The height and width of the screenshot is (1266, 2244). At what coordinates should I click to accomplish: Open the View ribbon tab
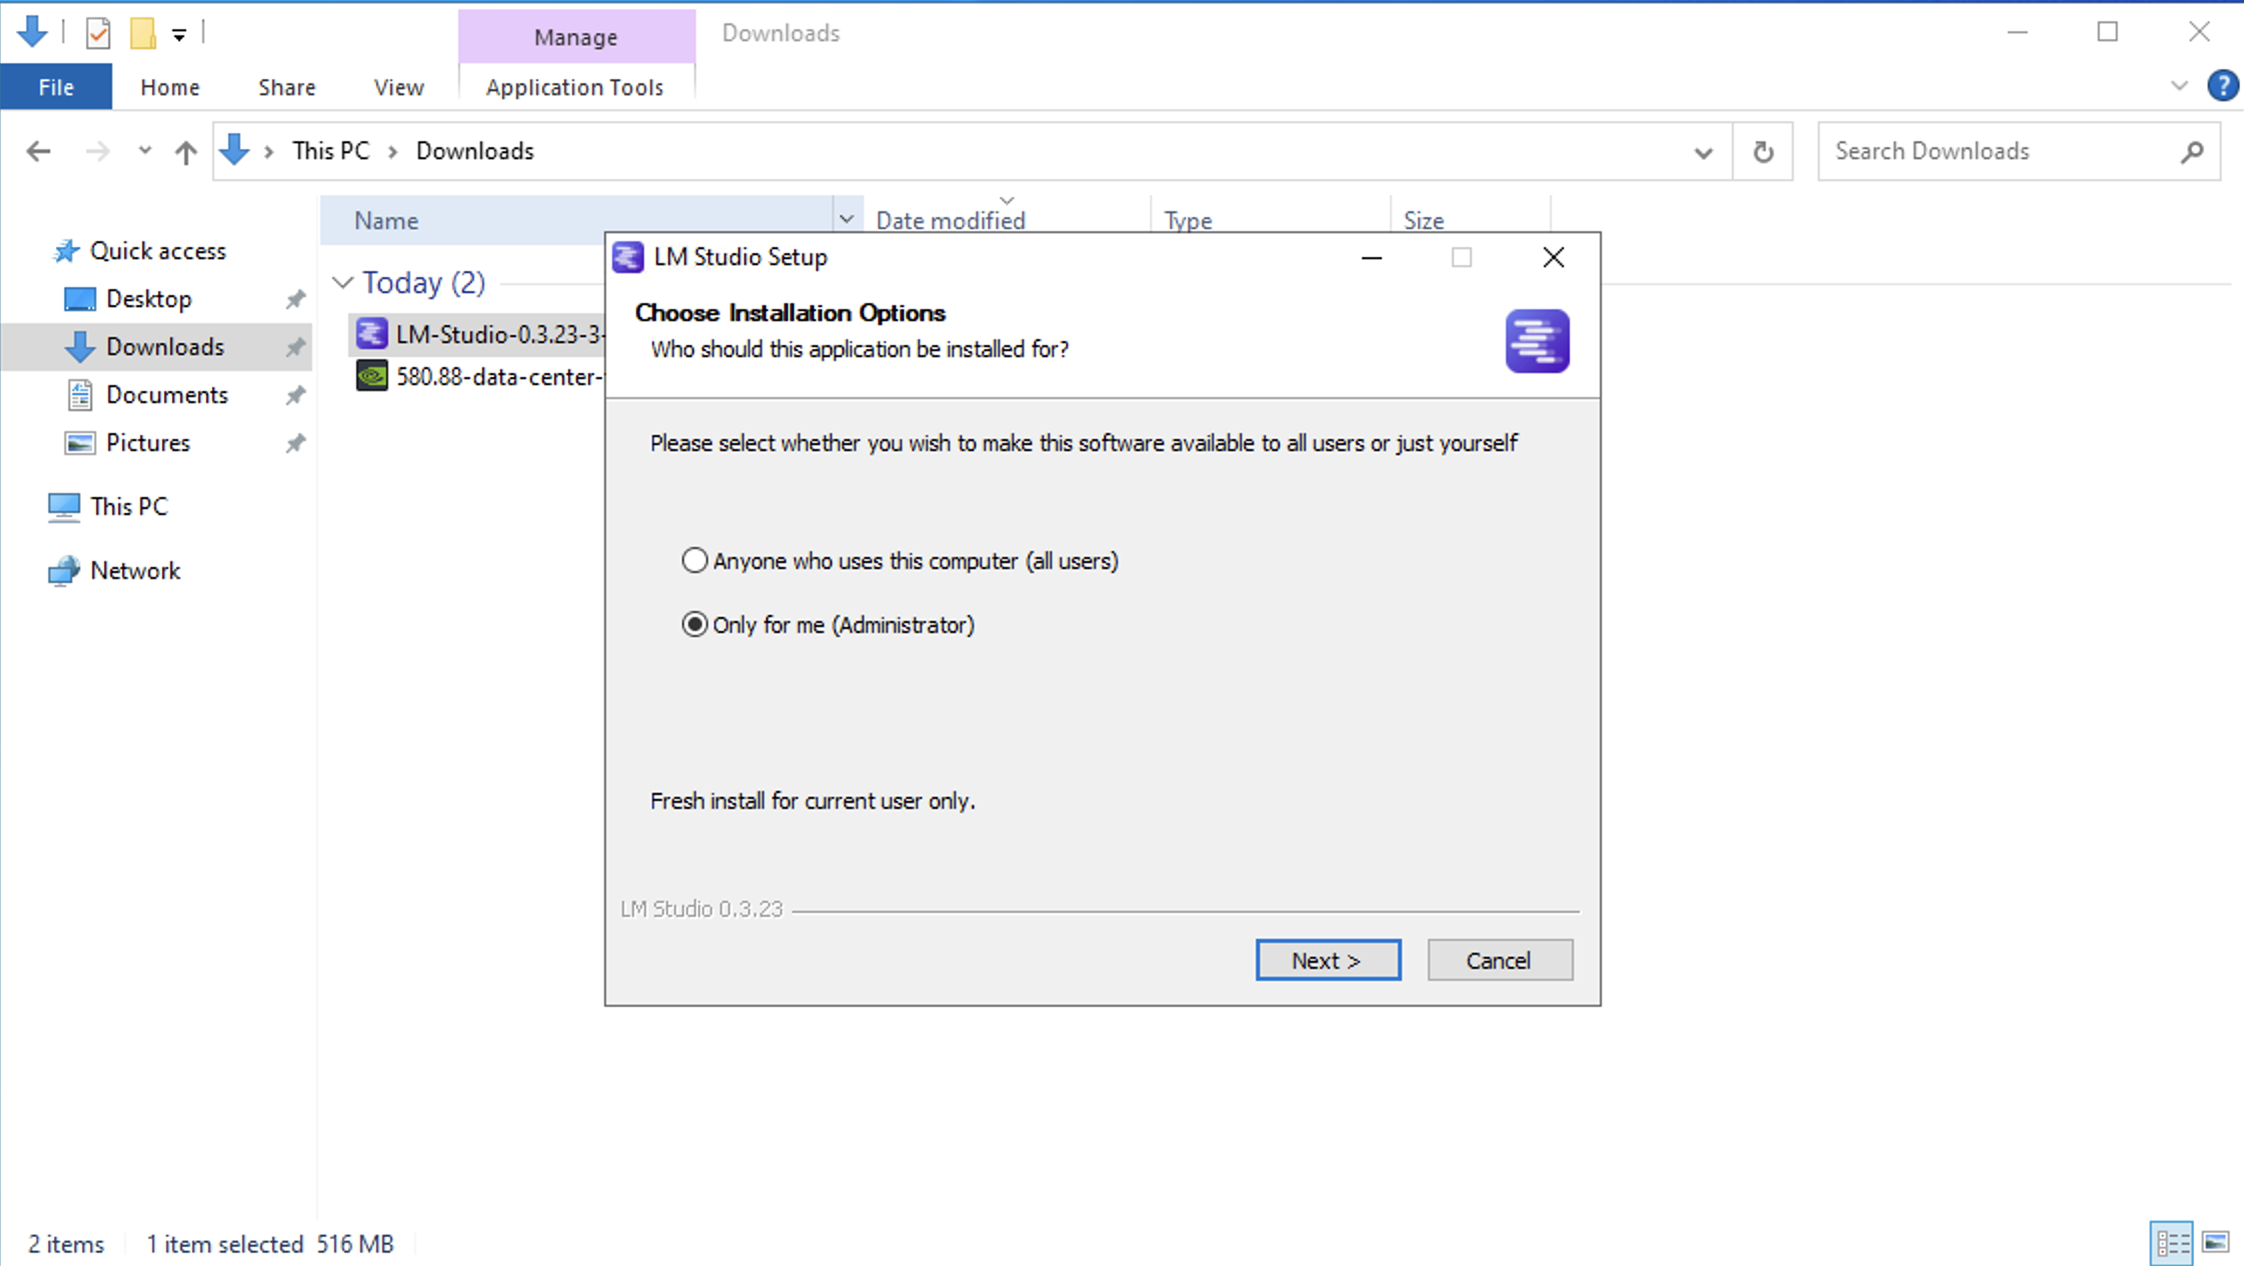pos(398,88)
